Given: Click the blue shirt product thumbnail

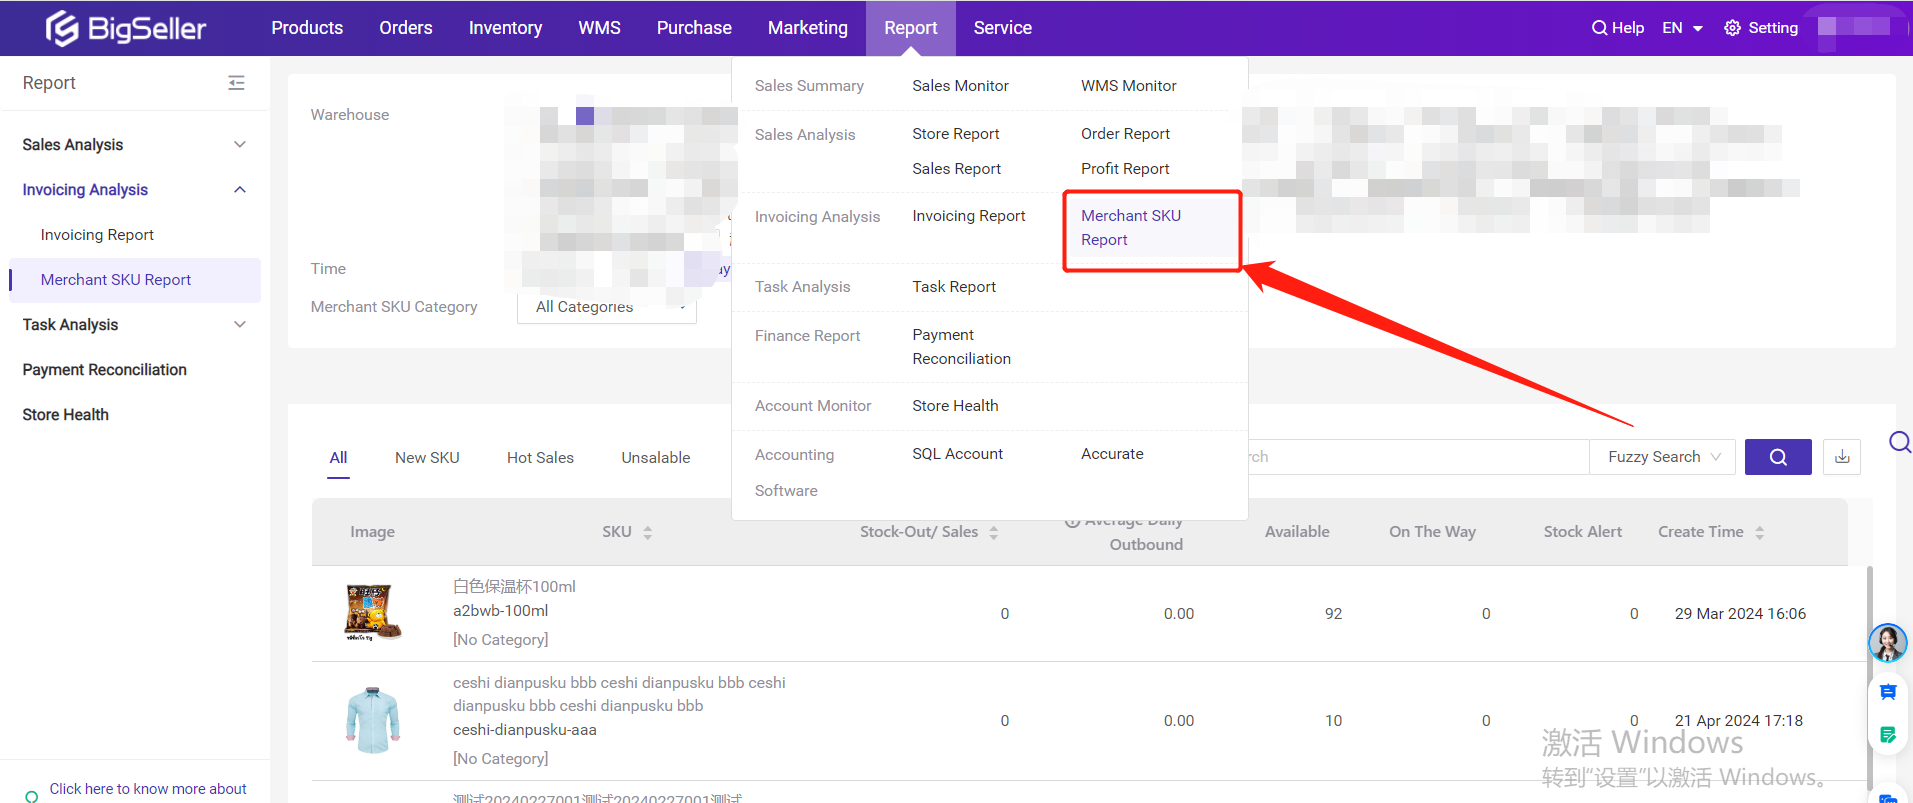Looking at the screenshot, I should (373, 720).
